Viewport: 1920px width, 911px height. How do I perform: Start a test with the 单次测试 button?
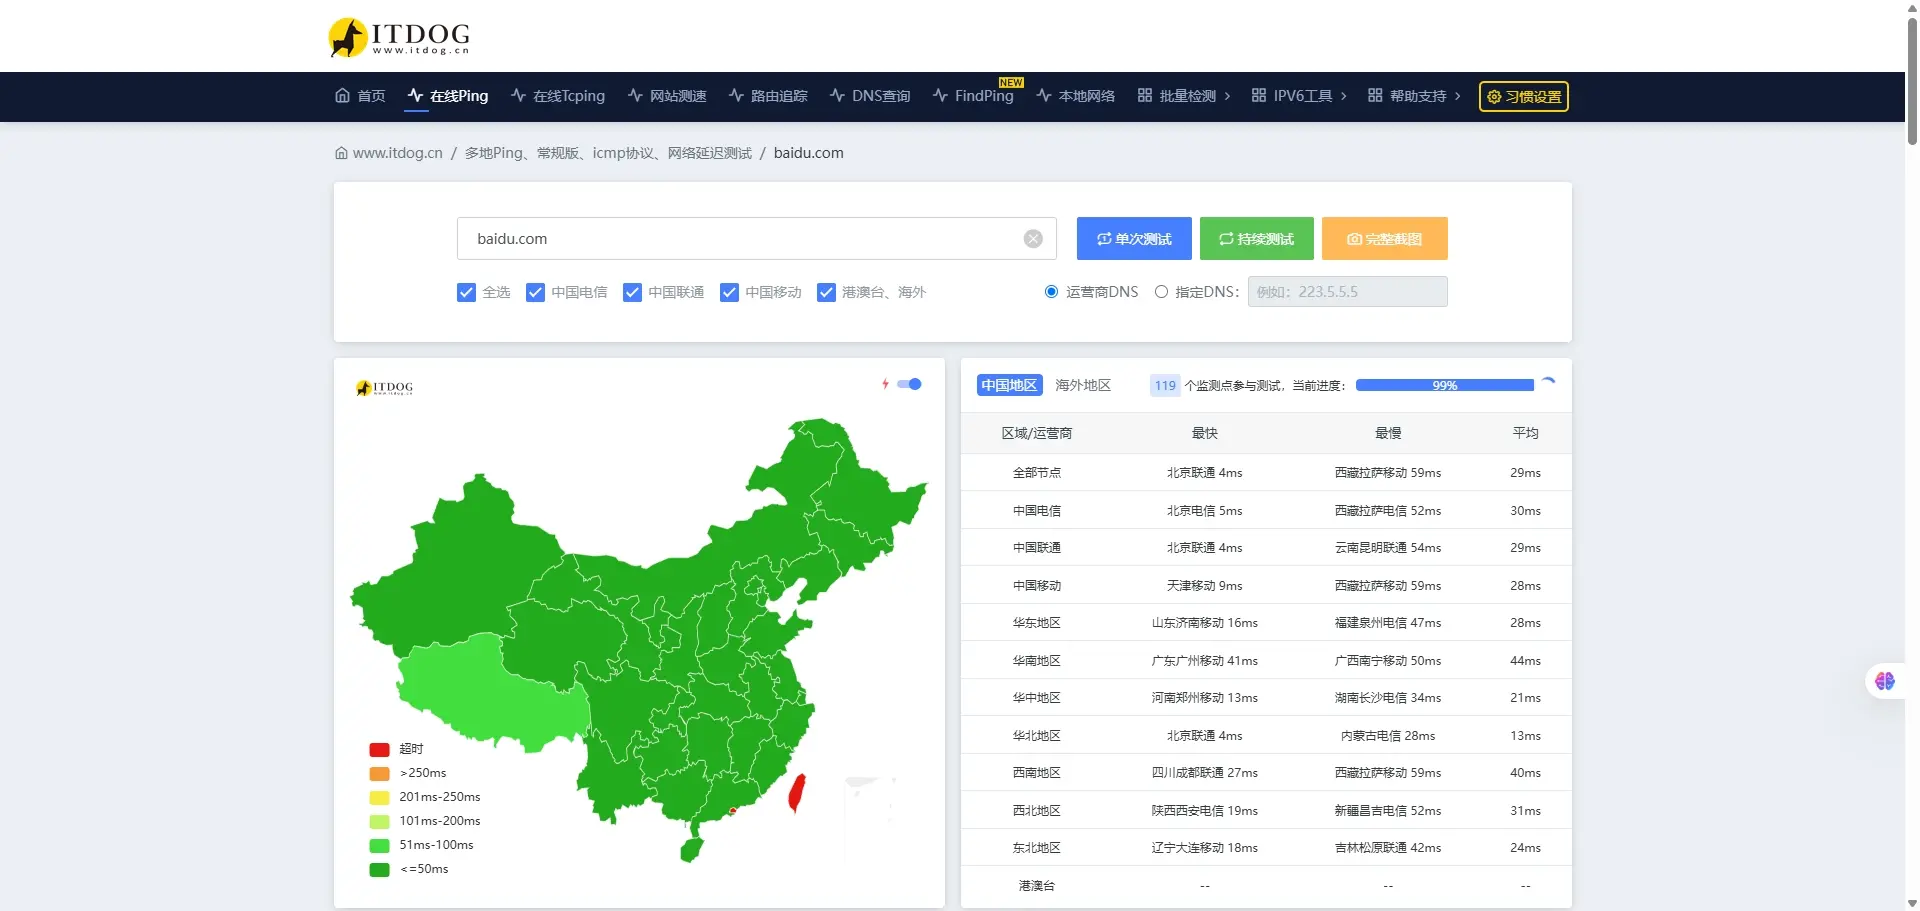1134,238
